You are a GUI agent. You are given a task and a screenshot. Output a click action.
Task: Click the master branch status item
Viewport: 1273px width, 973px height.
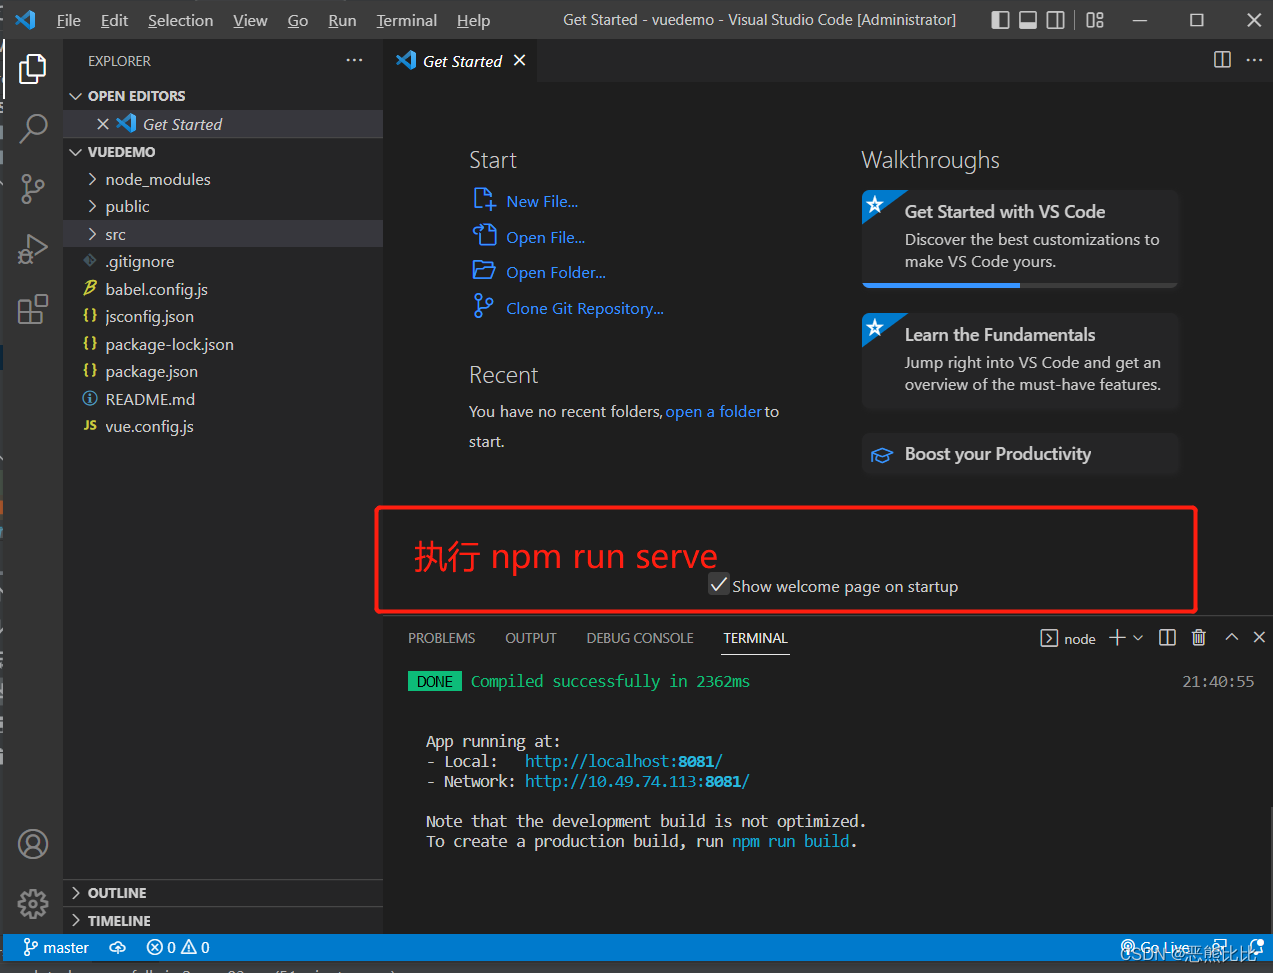(56, 948)
